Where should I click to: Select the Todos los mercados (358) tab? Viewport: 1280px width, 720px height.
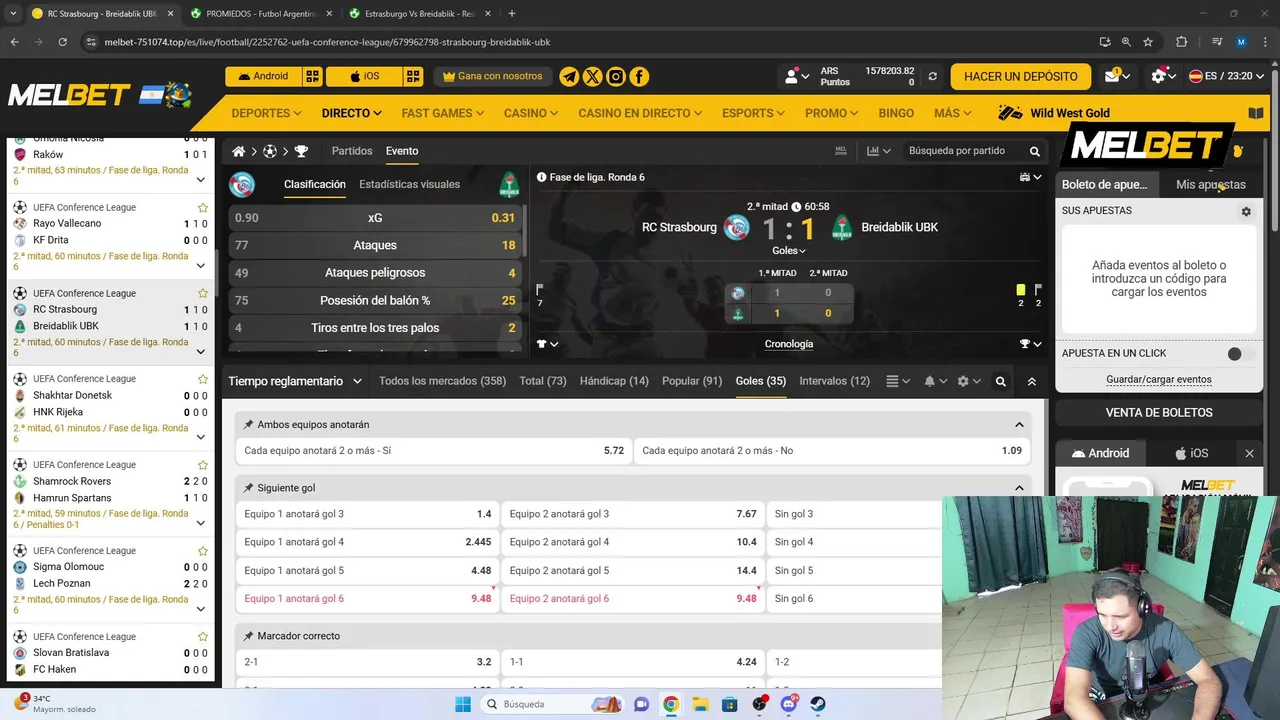coord(442,381)
